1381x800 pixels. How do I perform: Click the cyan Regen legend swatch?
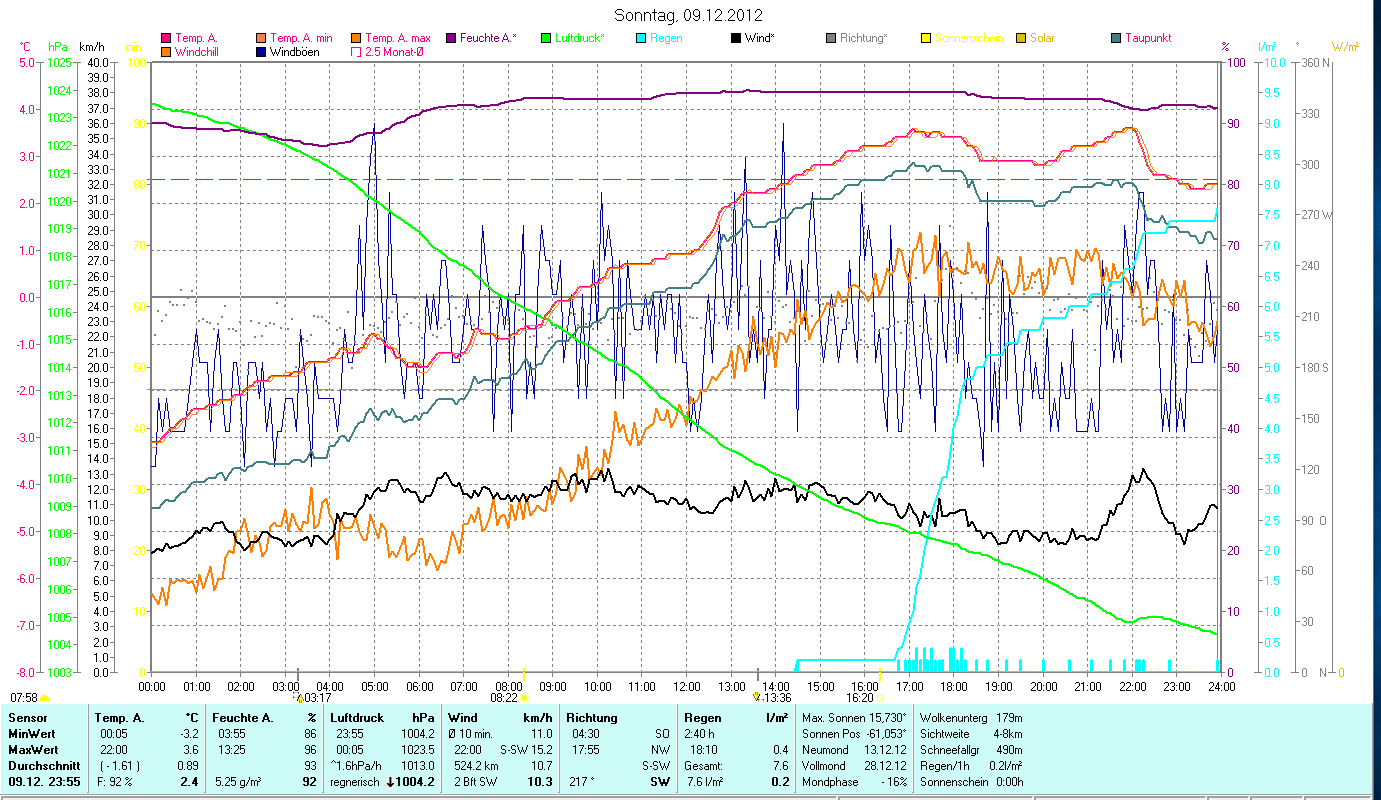(640, 38)
